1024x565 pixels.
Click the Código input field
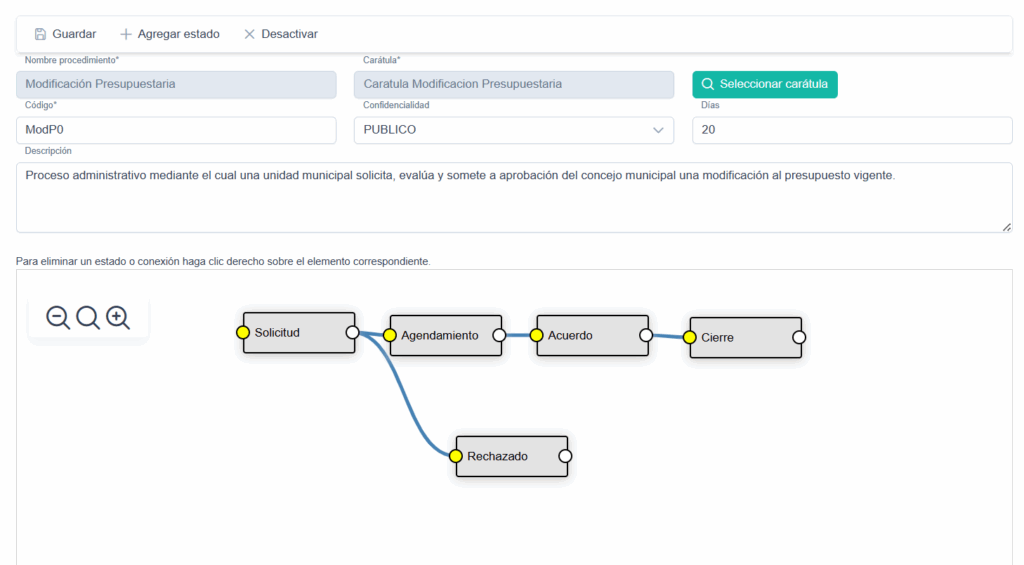[176, 130]
